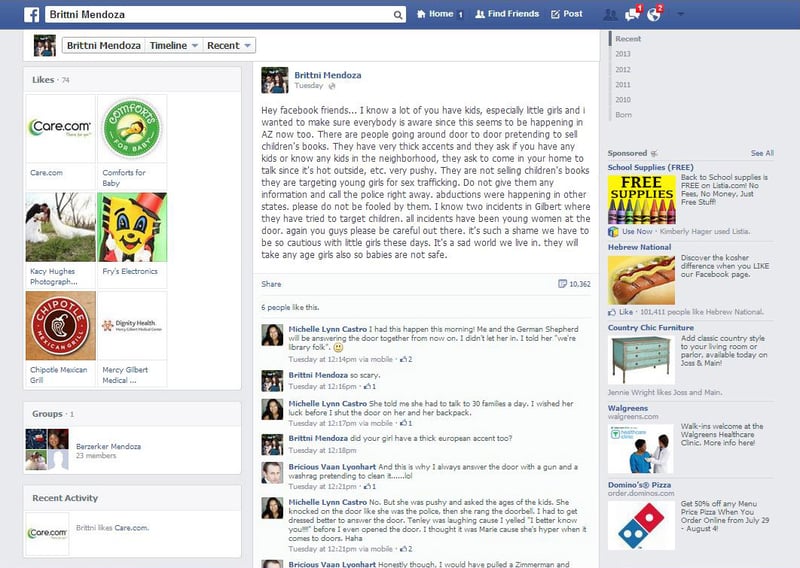This screenshot has width=800, height=568.
Task: Open the Chipotle Mexican Grill thumbnail
Action: [x=61, y=326]
